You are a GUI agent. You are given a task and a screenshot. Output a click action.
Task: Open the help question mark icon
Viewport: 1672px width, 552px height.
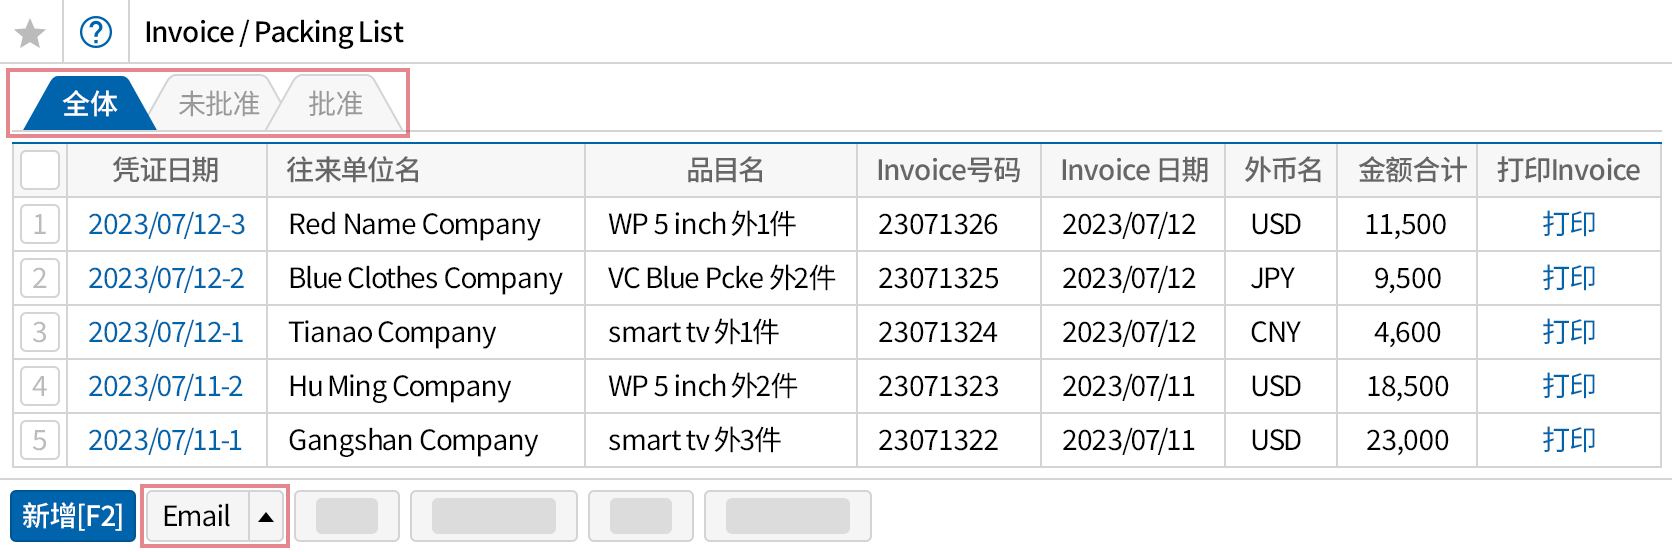point(96,33)
